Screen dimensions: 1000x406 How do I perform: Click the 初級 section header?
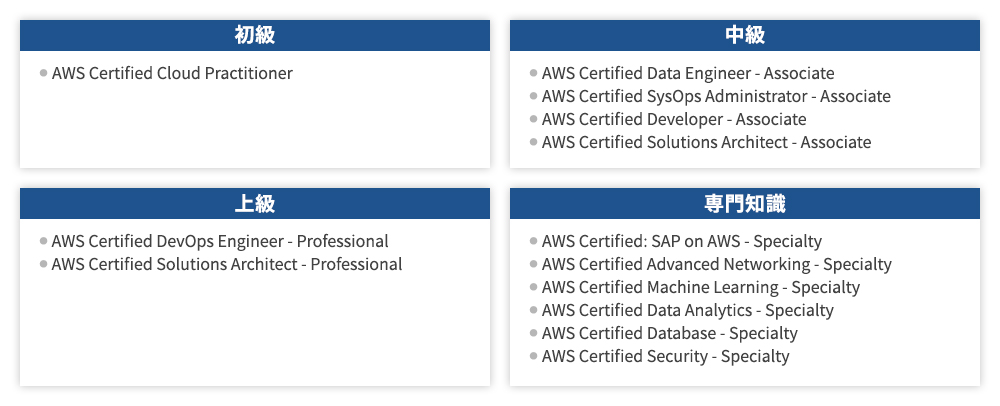pyautogui.click(x=255, y=36)
